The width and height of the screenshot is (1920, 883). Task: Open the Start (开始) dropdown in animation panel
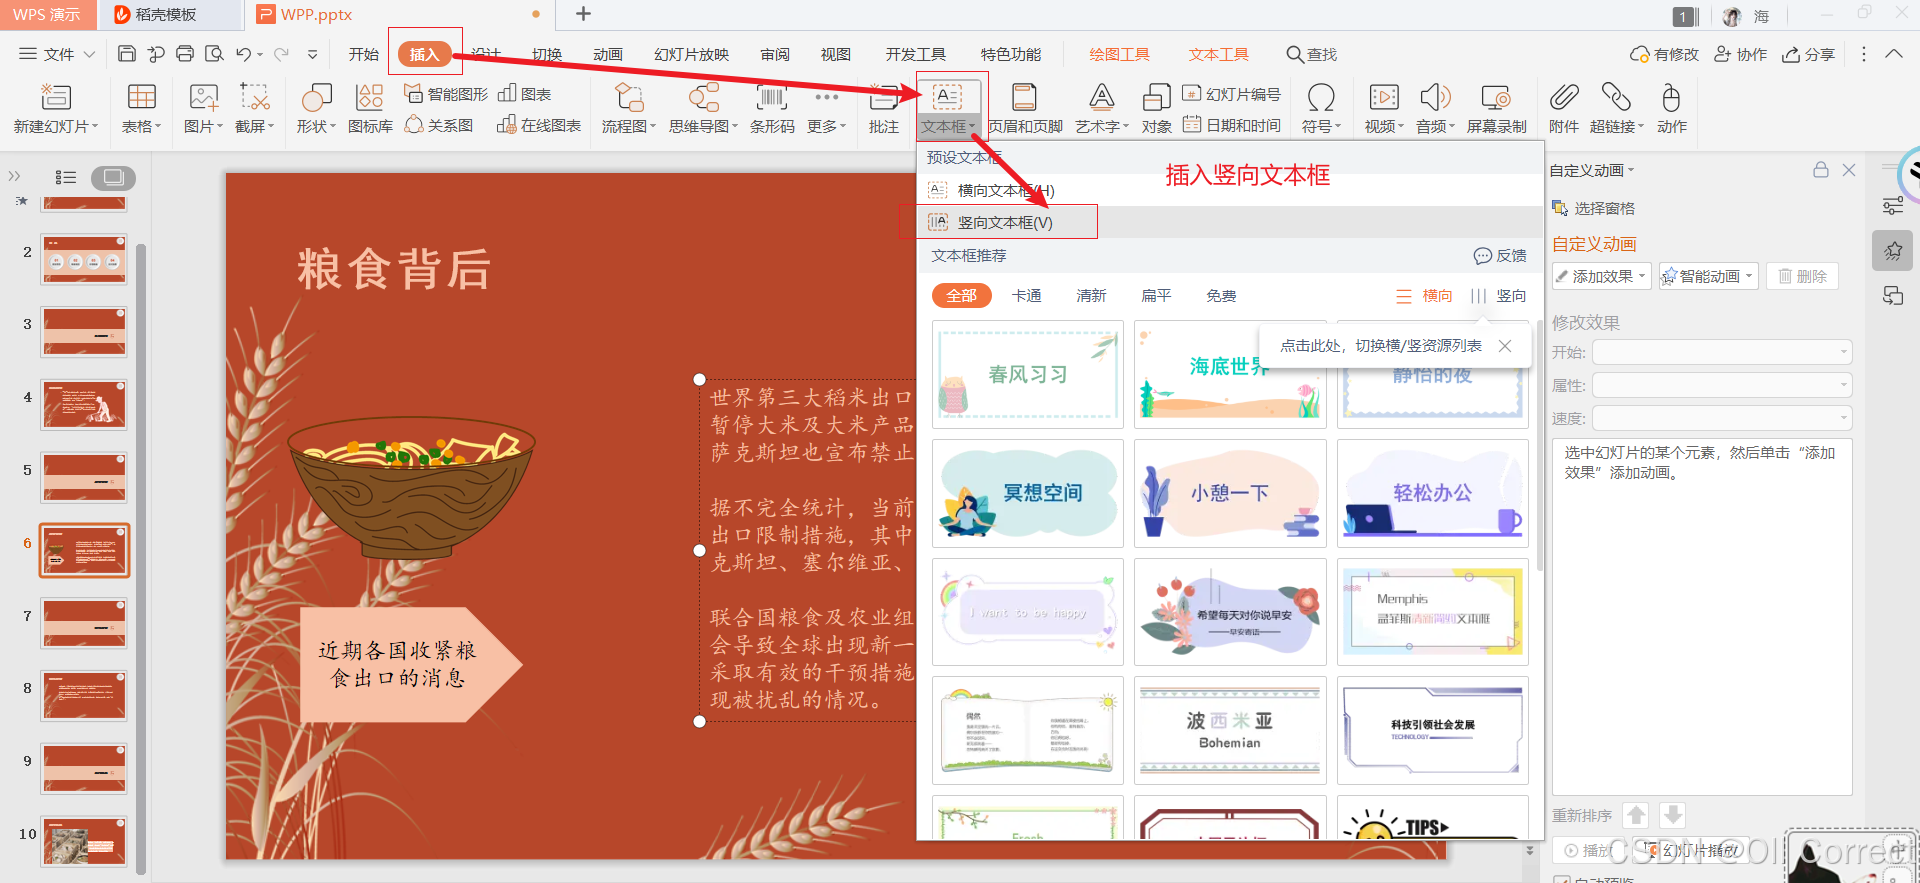[x=1722, y=352]
